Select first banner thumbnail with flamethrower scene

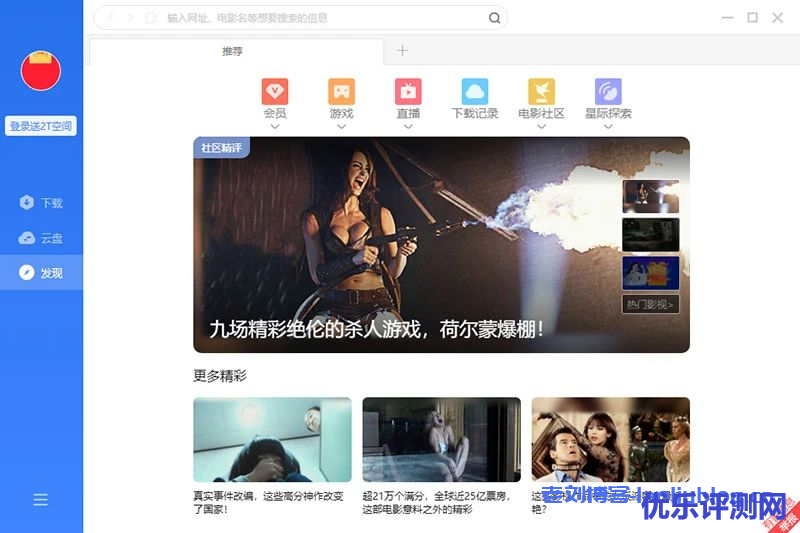click(x=651, y=196)
